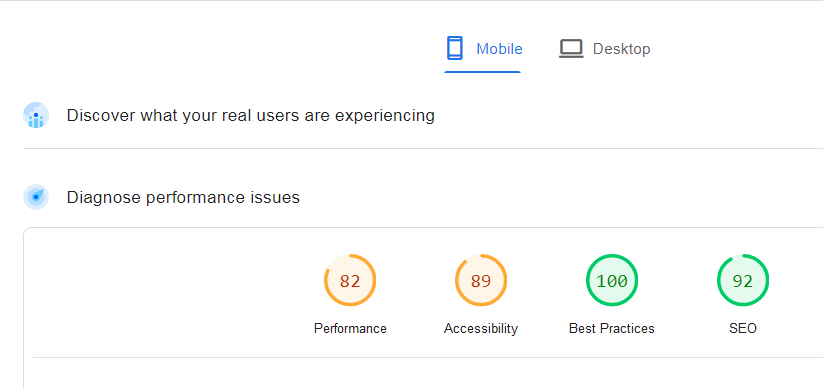Viewport: 823px width, 389px height.
Task: Click the number 89 in Accessibility circle
Action: 481,281
